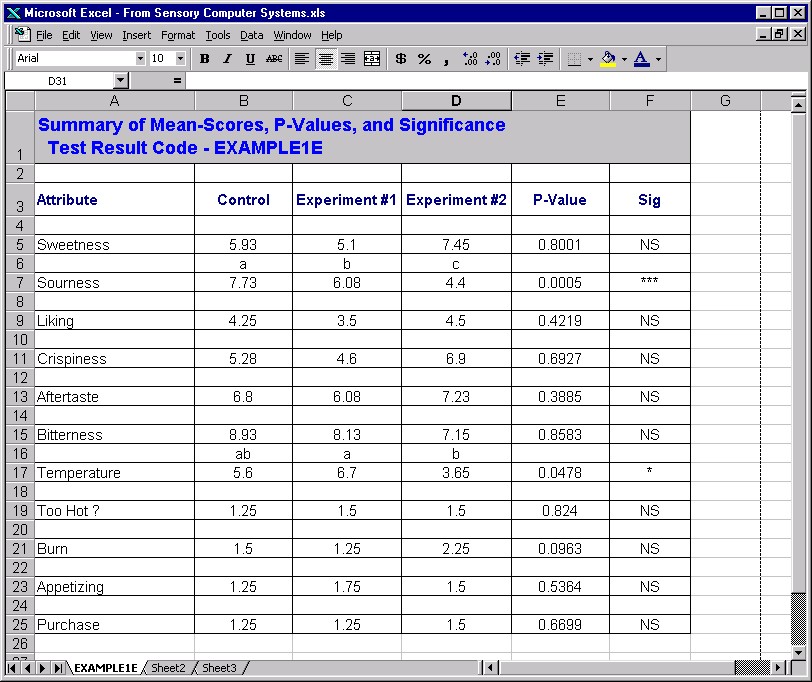Click the strikethrough ABC icon
Viewport: 812px width, 682px height.
[x=274, y=59]
